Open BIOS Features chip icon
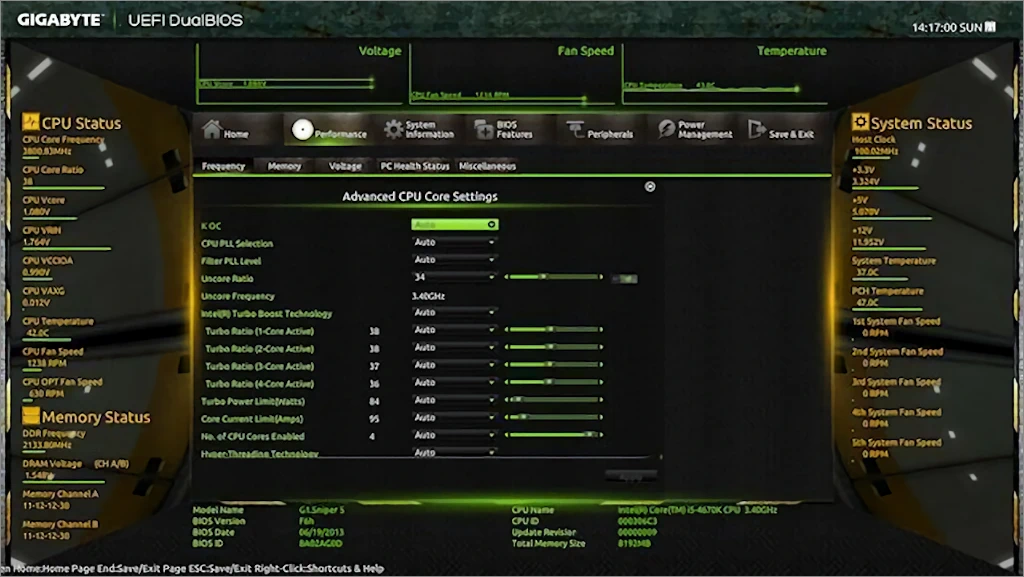This screenshot has height=577, width=1024. tap(484, 129)
